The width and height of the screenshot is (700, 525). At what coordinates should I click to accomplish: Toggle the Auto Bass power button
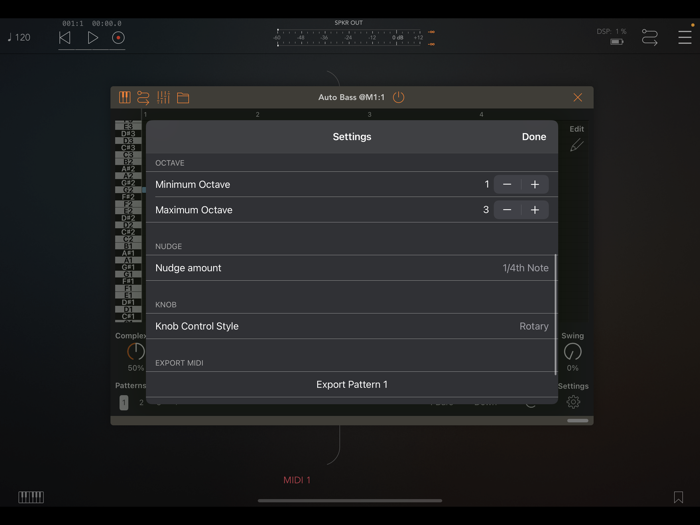[399, 97]
